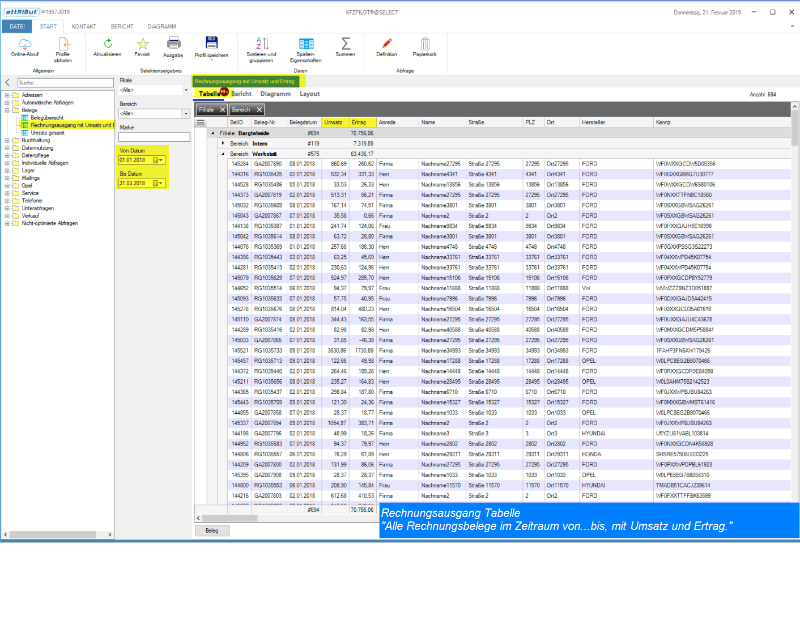Edit query with Definition pencil icon
The width and height of the screenshot is (800, 630).
386,43
